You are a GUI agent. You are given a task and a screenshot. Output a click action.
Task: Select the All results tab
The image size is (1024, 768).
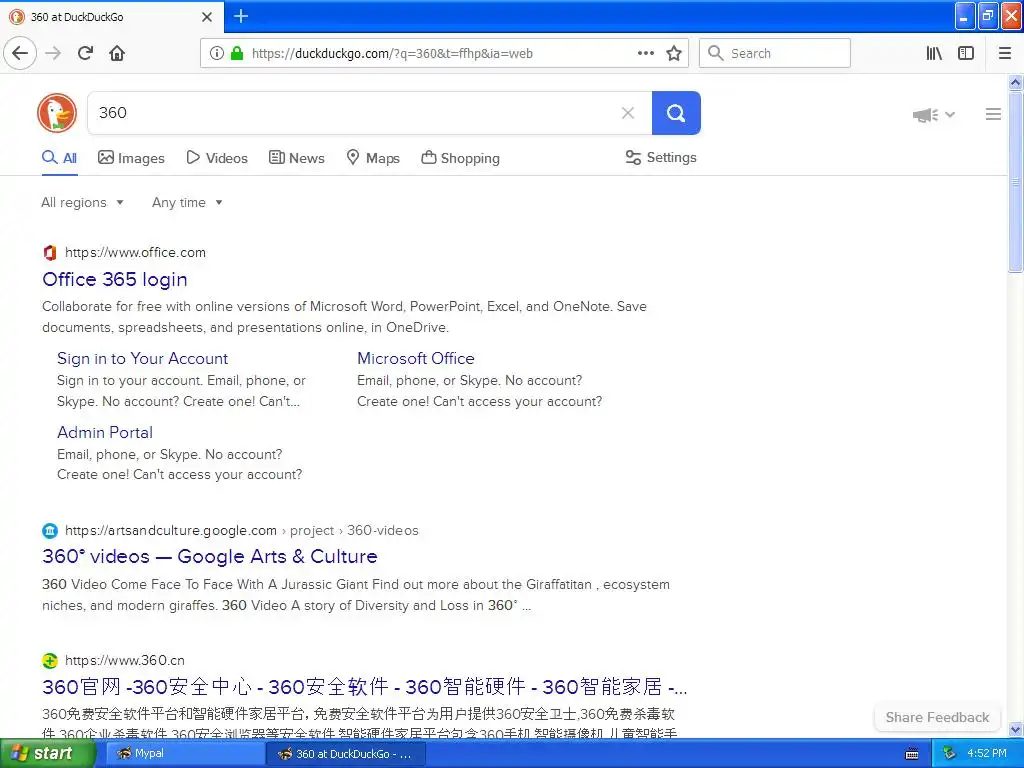[59, 158]
